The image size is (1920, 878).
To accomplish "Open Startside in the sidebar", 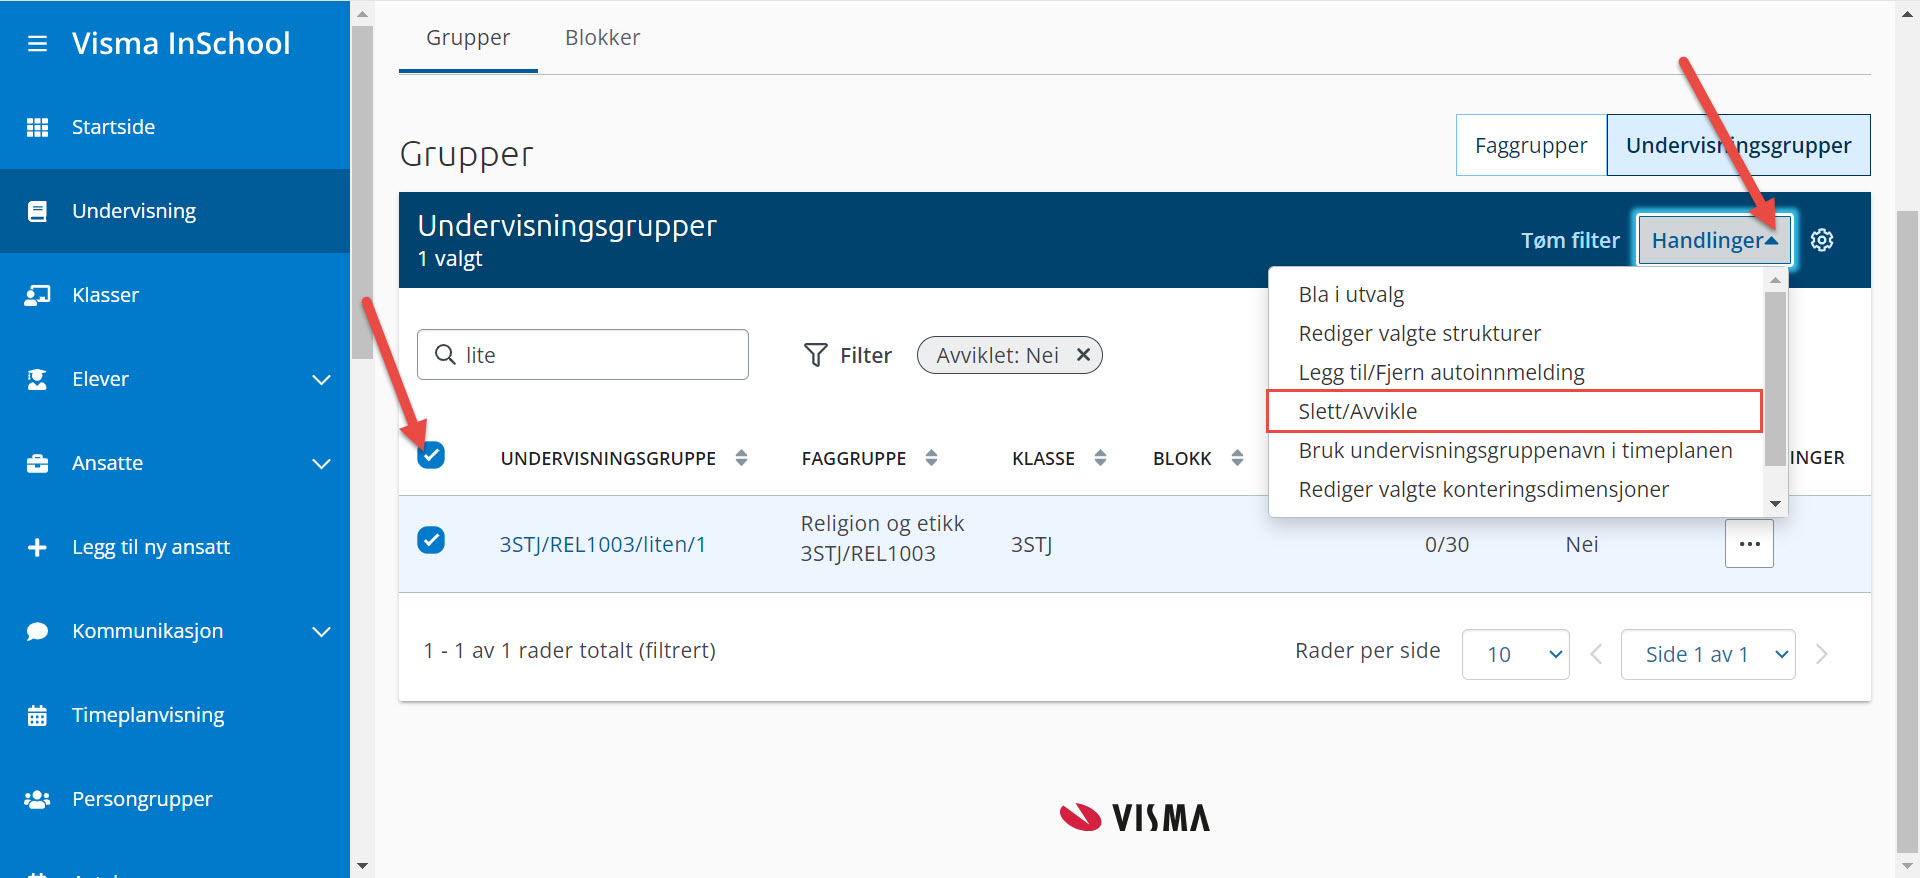I will (175, 127).
